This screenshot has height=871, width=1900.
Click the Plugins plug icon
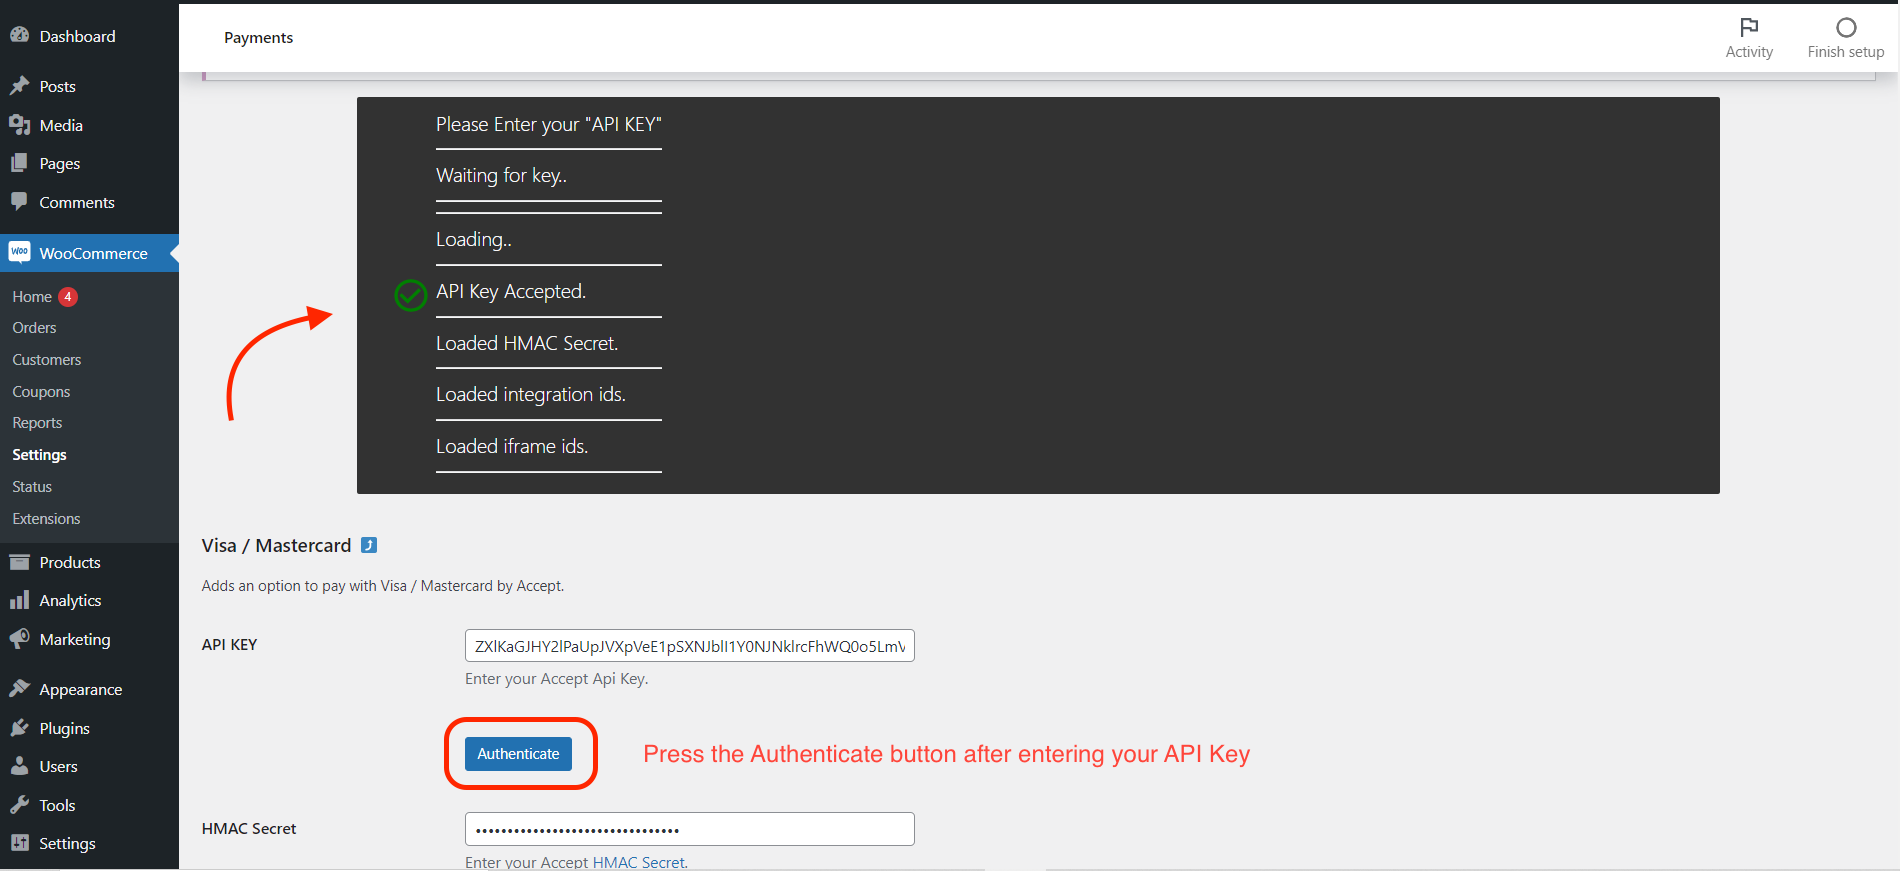tap(19, 727)
